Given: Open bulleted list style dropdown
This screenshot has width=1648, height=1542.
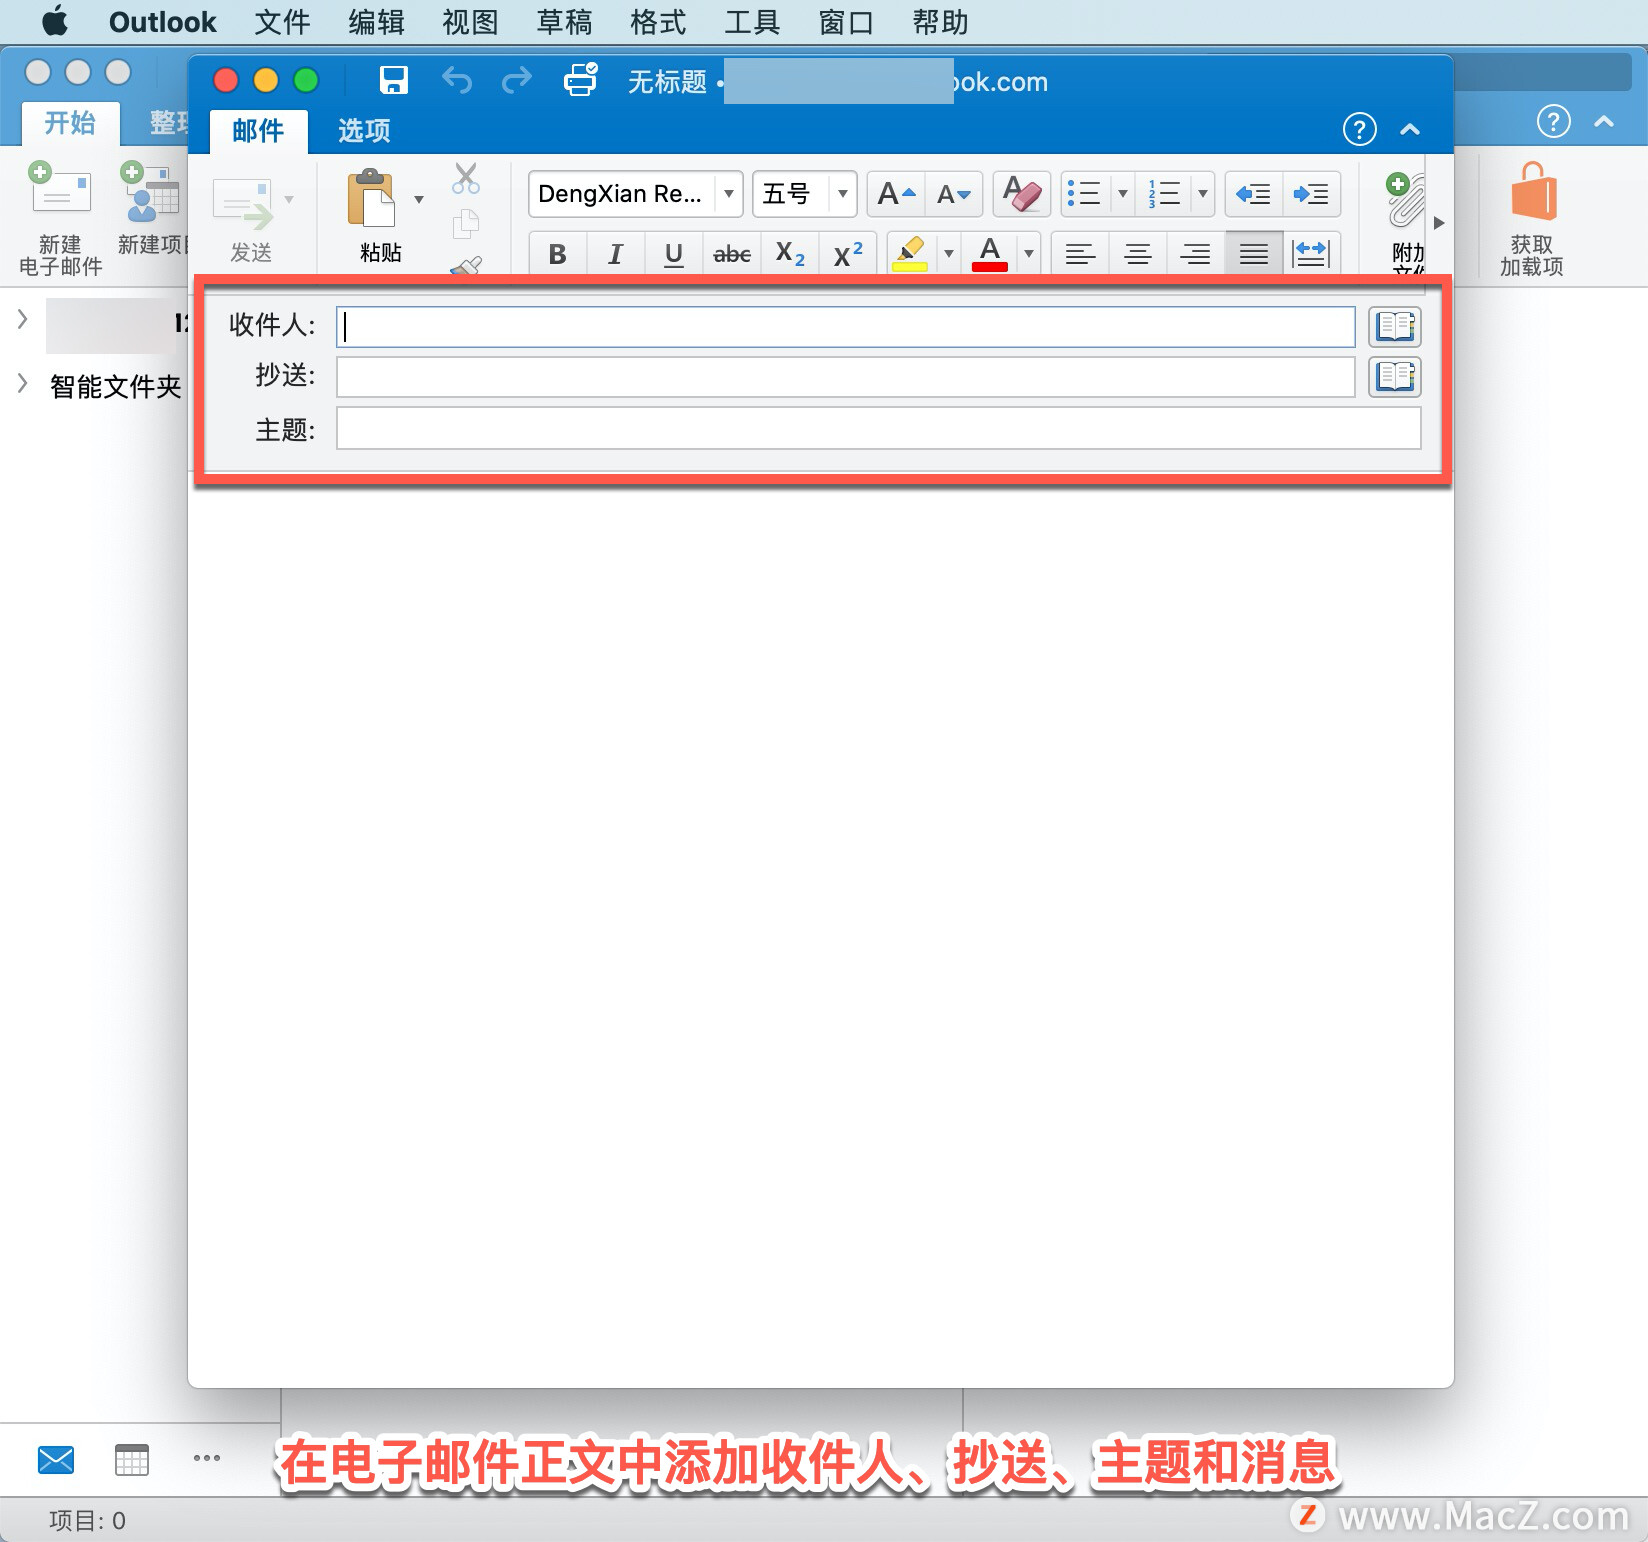Looking at the screenshot, I should (1123, 194).
